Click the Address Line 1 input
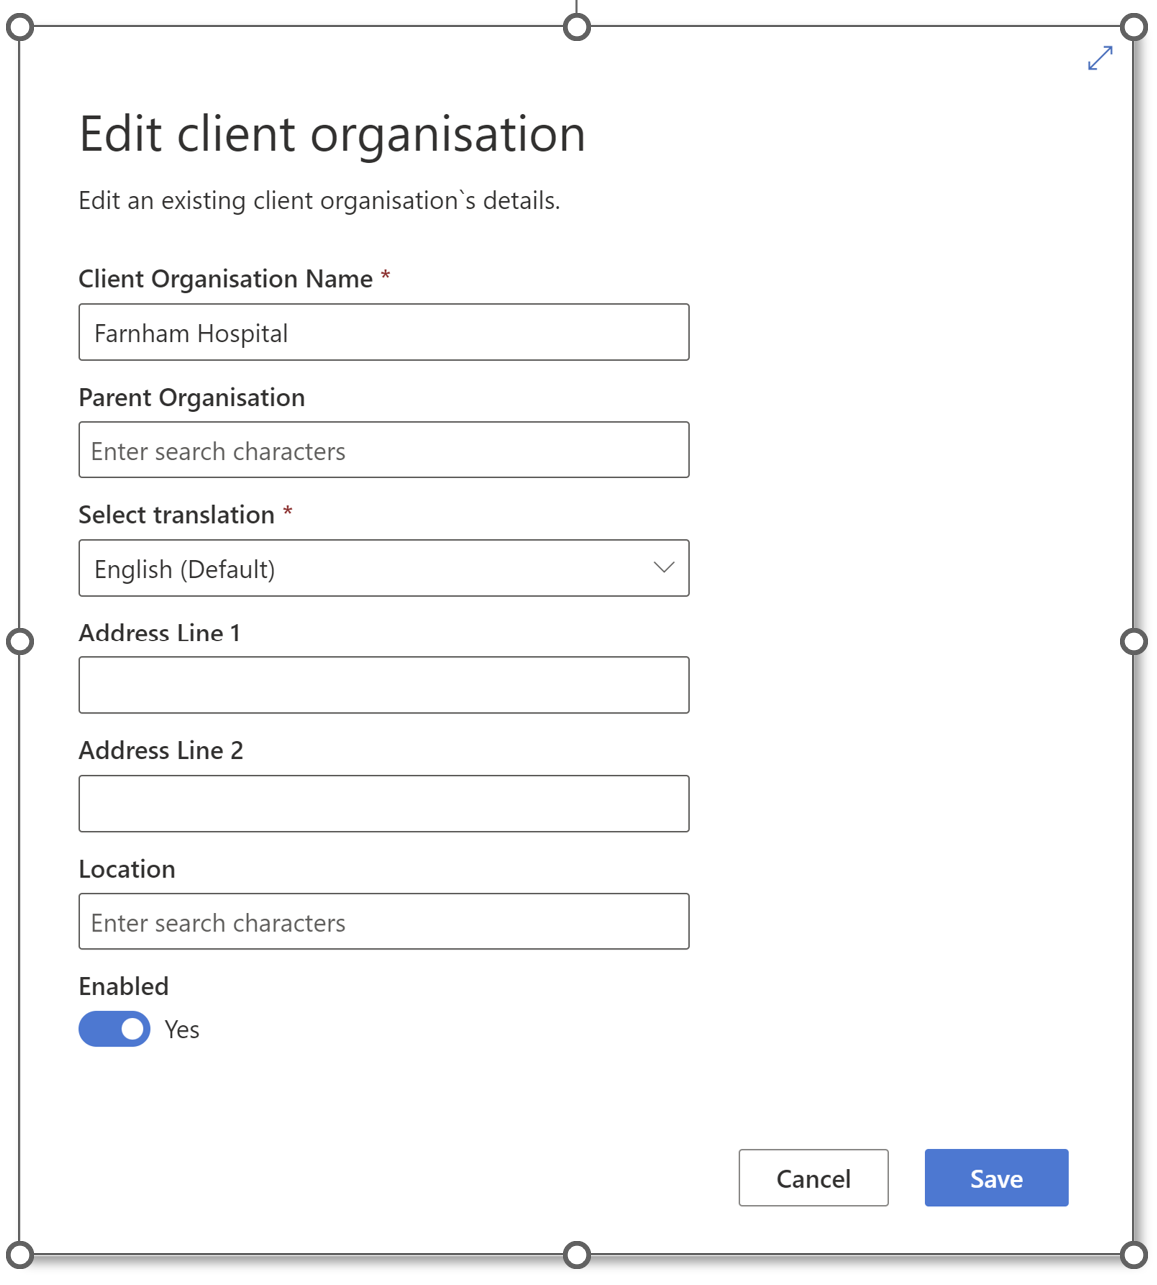The height and width of the screenshot is (1285, 1157). pyautogui.click(x=384, y=685)
